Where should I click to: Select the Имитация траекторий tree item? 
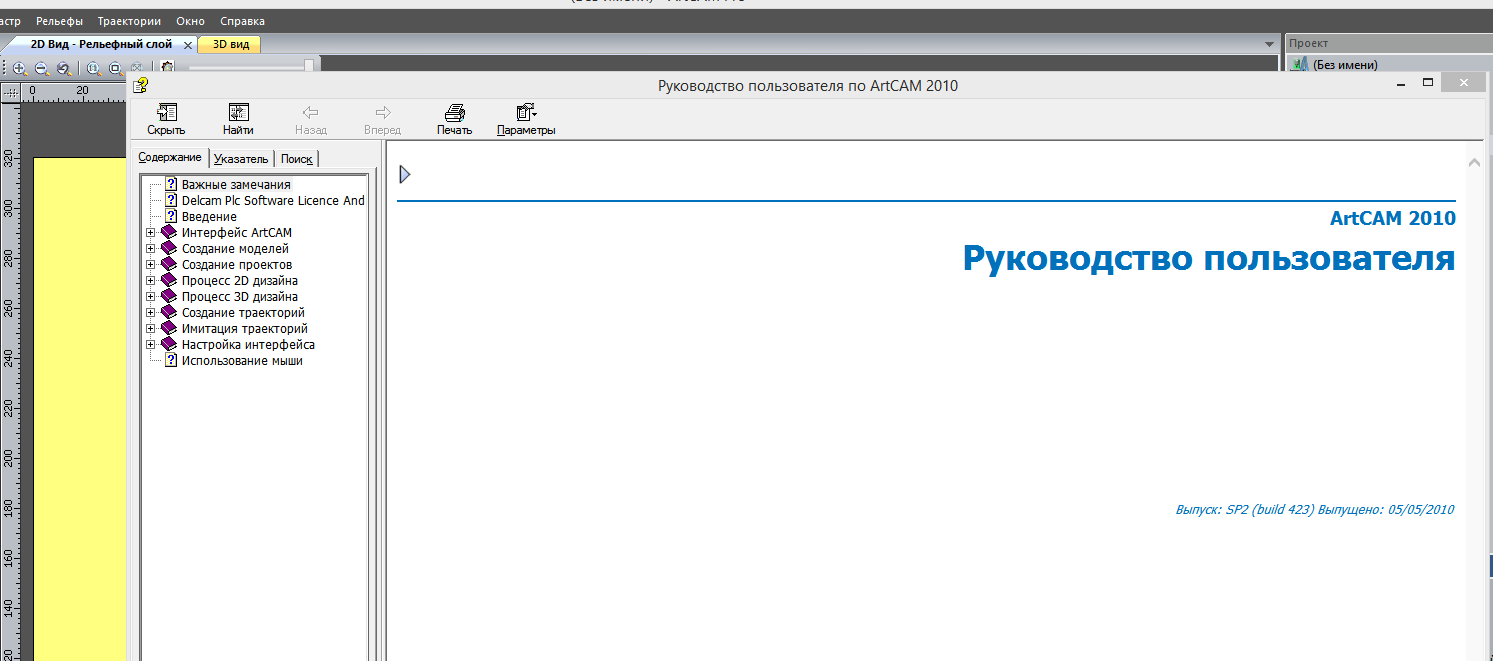click(245, 328)
